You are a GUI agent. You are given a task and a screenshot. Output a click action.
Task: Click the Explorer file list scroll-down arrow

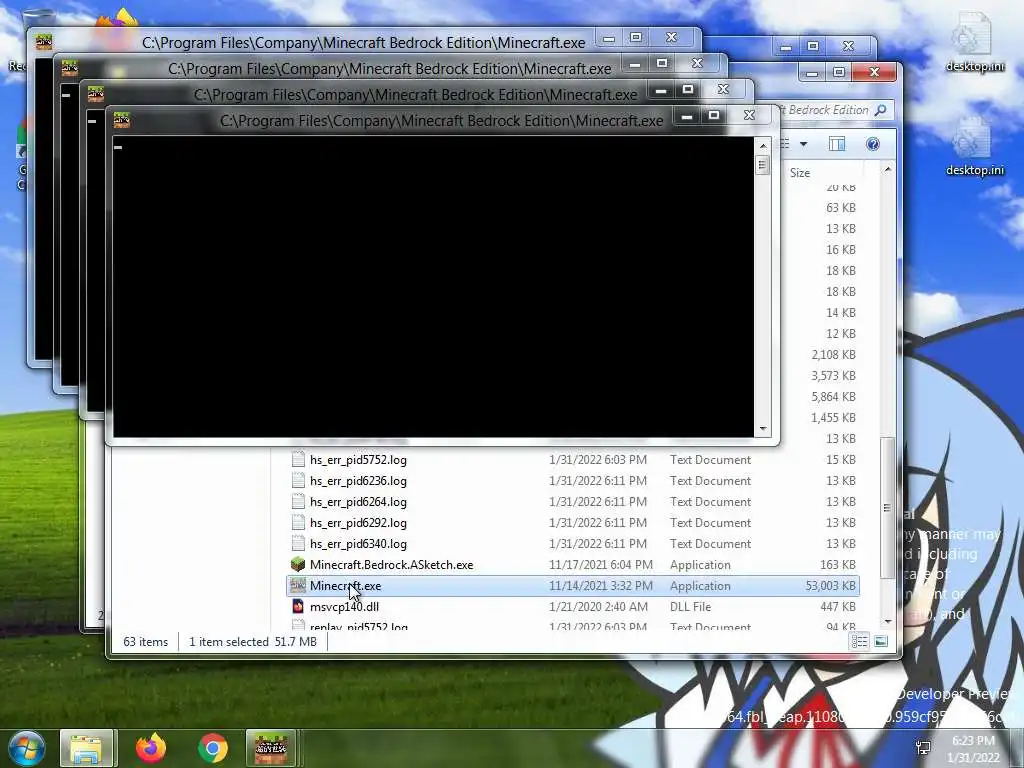tap(888, 622)
